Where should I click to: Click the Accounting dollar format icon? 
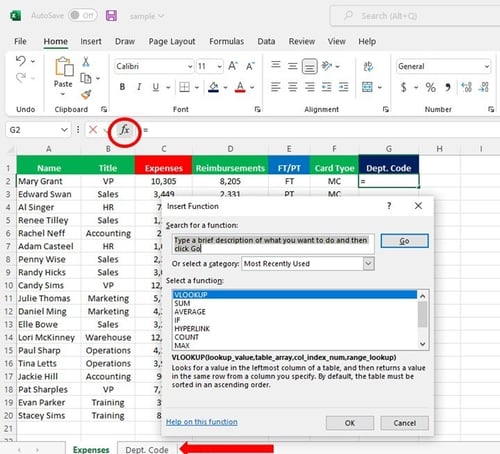tap(404, 87)
